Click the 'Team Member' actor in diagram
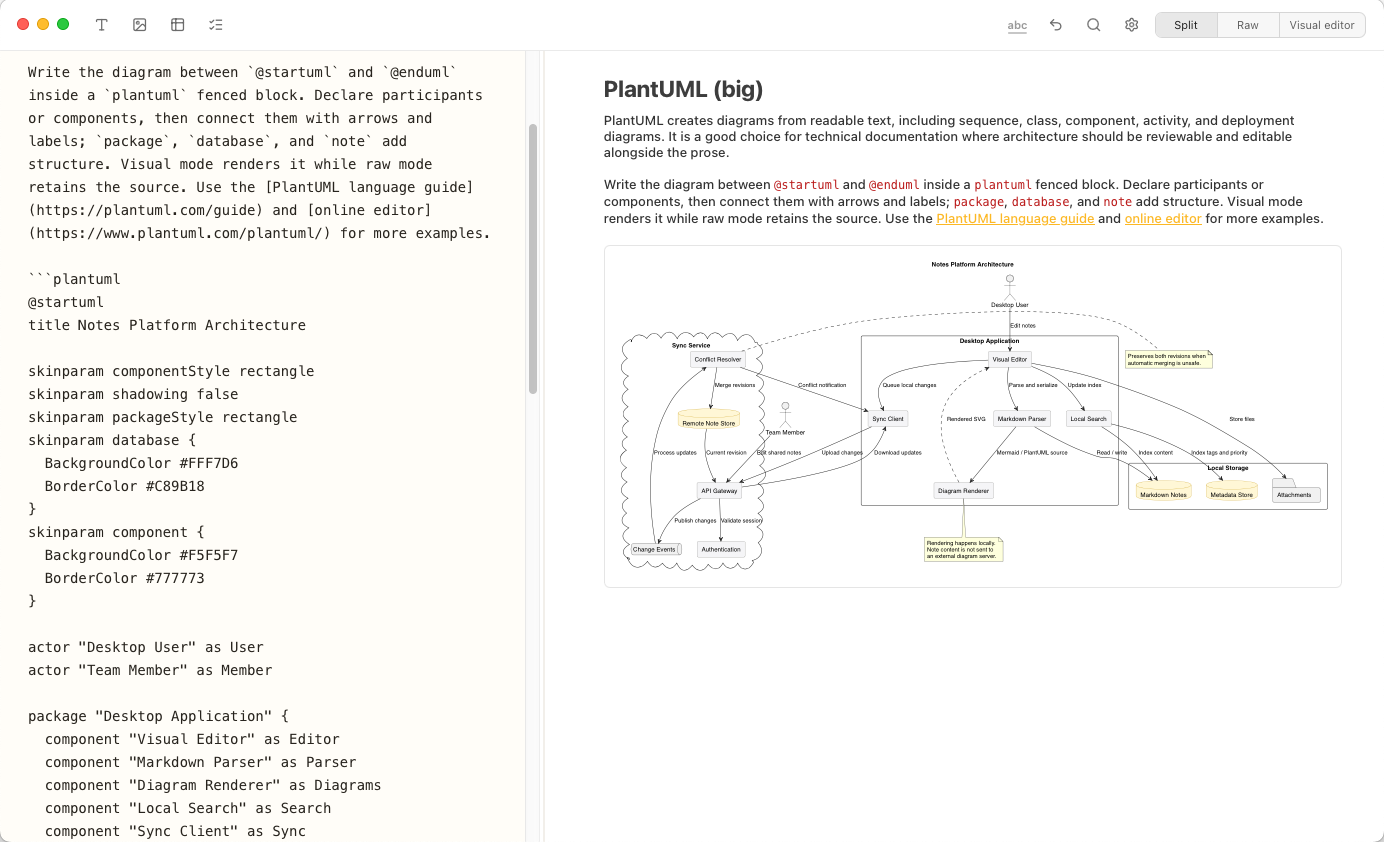This screenshot has width=1384, height=842. coord(785,419)
